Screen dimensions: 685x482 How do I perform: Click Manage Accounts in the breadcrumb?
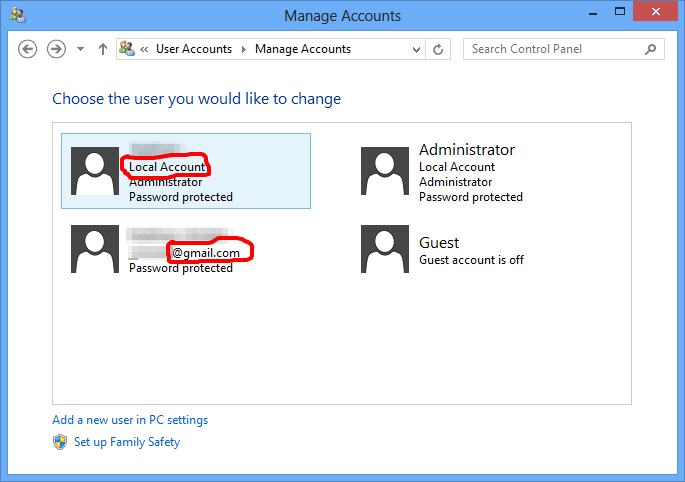[302, 49]
